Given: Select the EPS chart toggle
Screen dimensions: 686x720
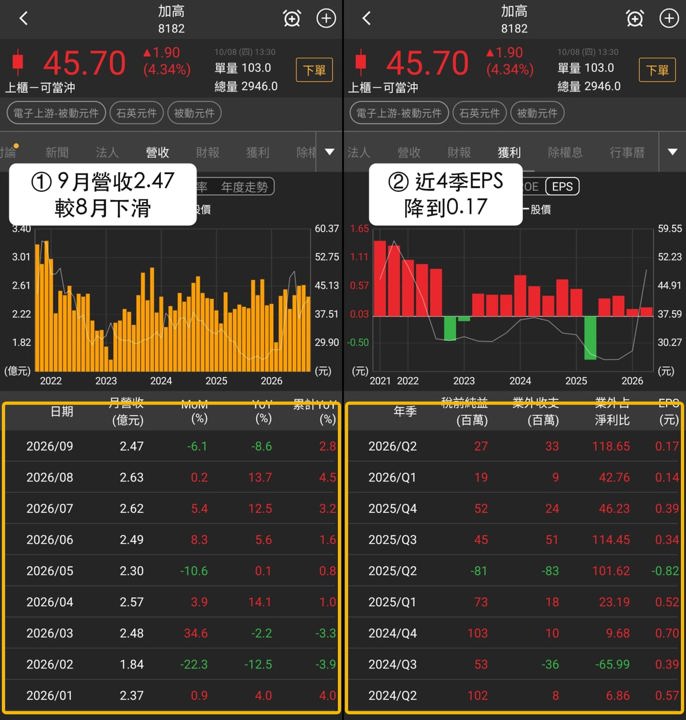Looking at the screenshot, I should tap(562, 186).
